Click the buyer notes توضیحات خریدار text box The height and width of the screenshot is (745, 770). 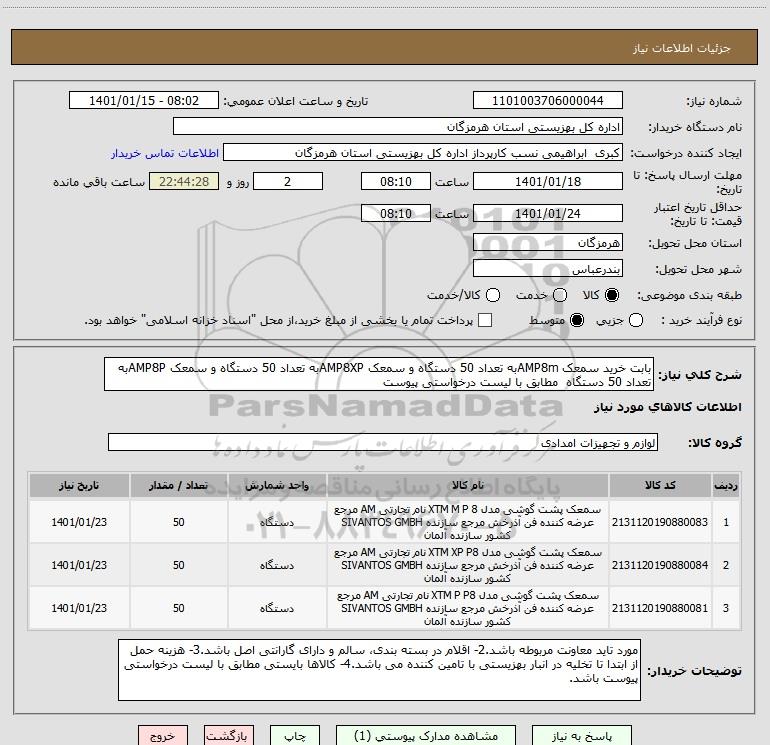pyautogui.click(x=379, y=670)
